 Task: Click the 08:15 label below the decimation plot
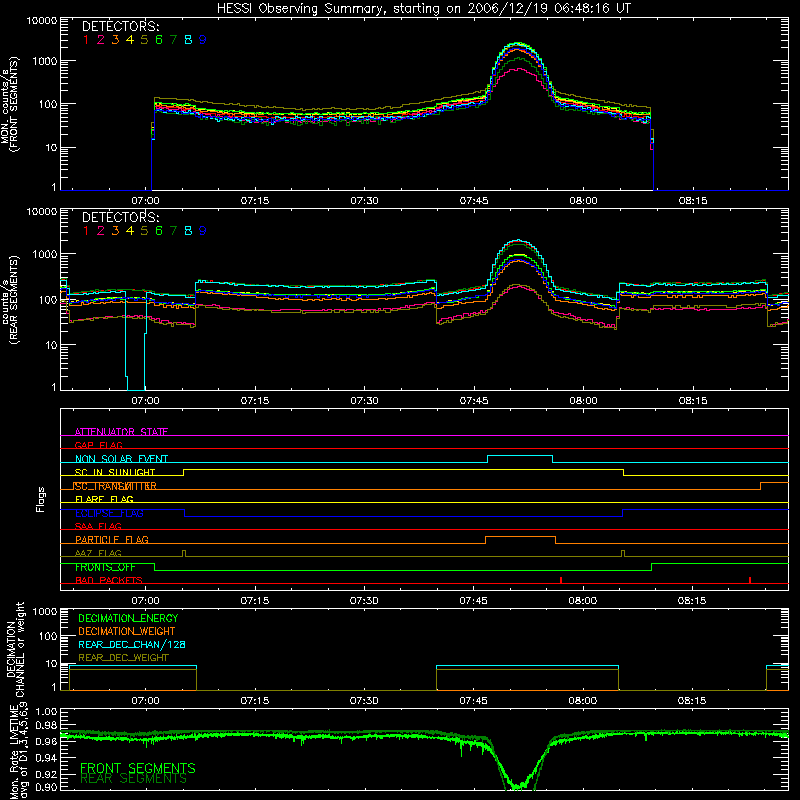click(x=692, y=701)
